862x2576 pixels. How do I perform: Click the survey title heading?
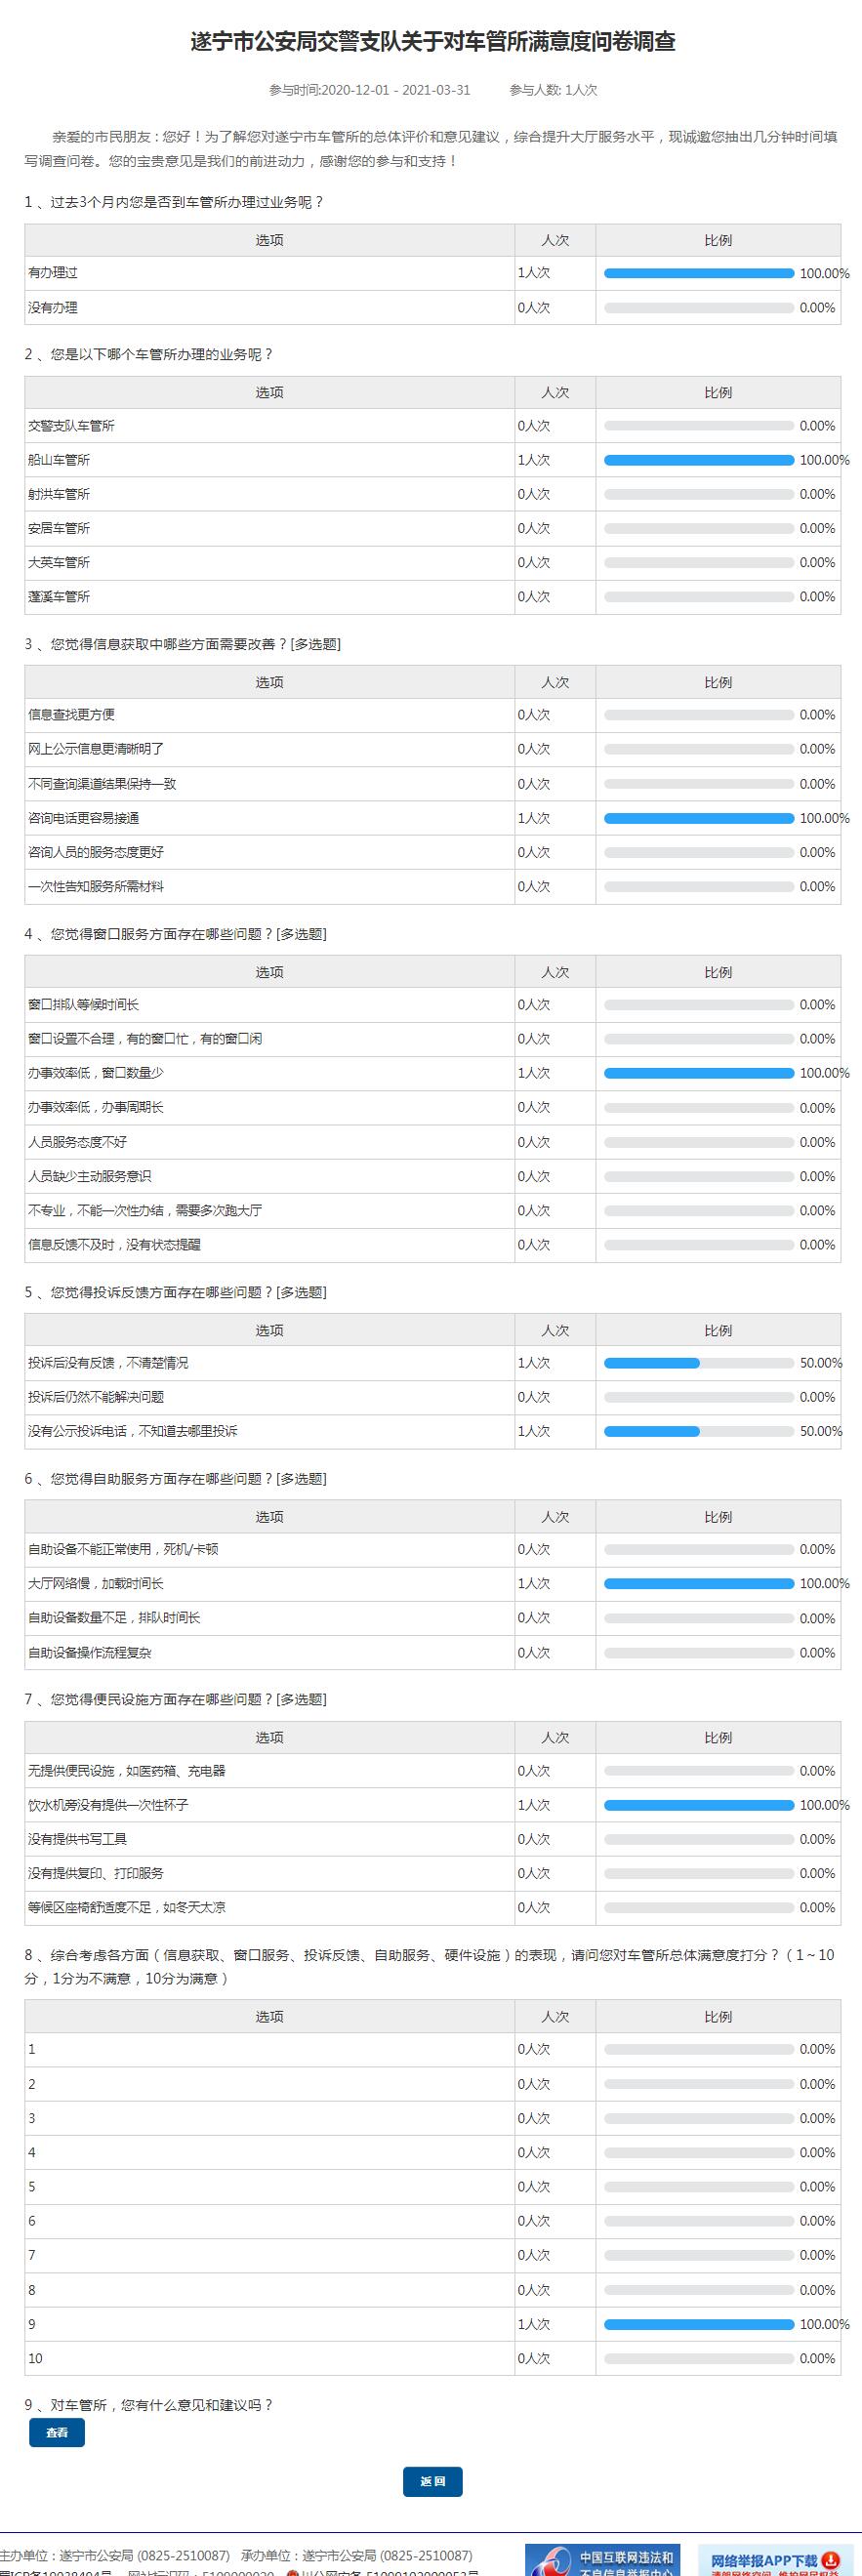click(432, 42)
